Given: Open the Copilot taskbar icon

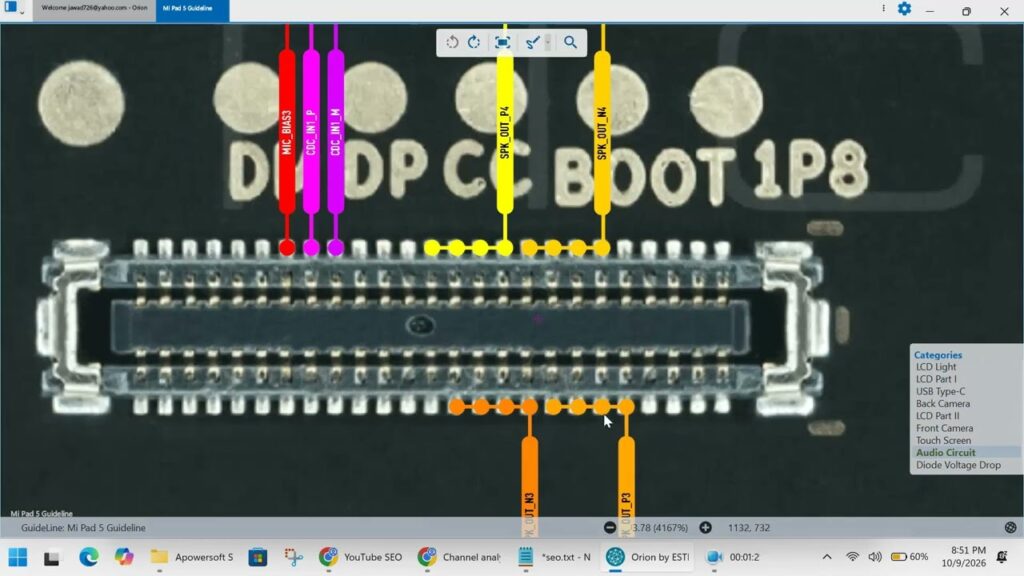Looking at the screenshot, I should pos(124,557).
